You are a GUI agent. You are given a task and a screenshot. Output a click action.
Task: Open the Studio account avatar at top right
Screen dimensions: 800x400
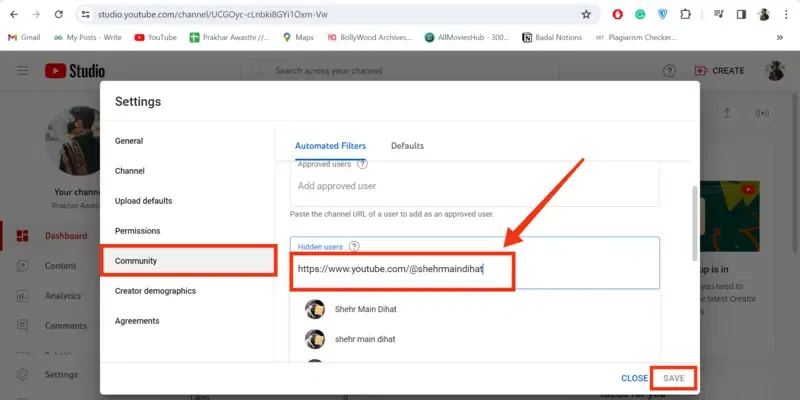click(775, 71)
